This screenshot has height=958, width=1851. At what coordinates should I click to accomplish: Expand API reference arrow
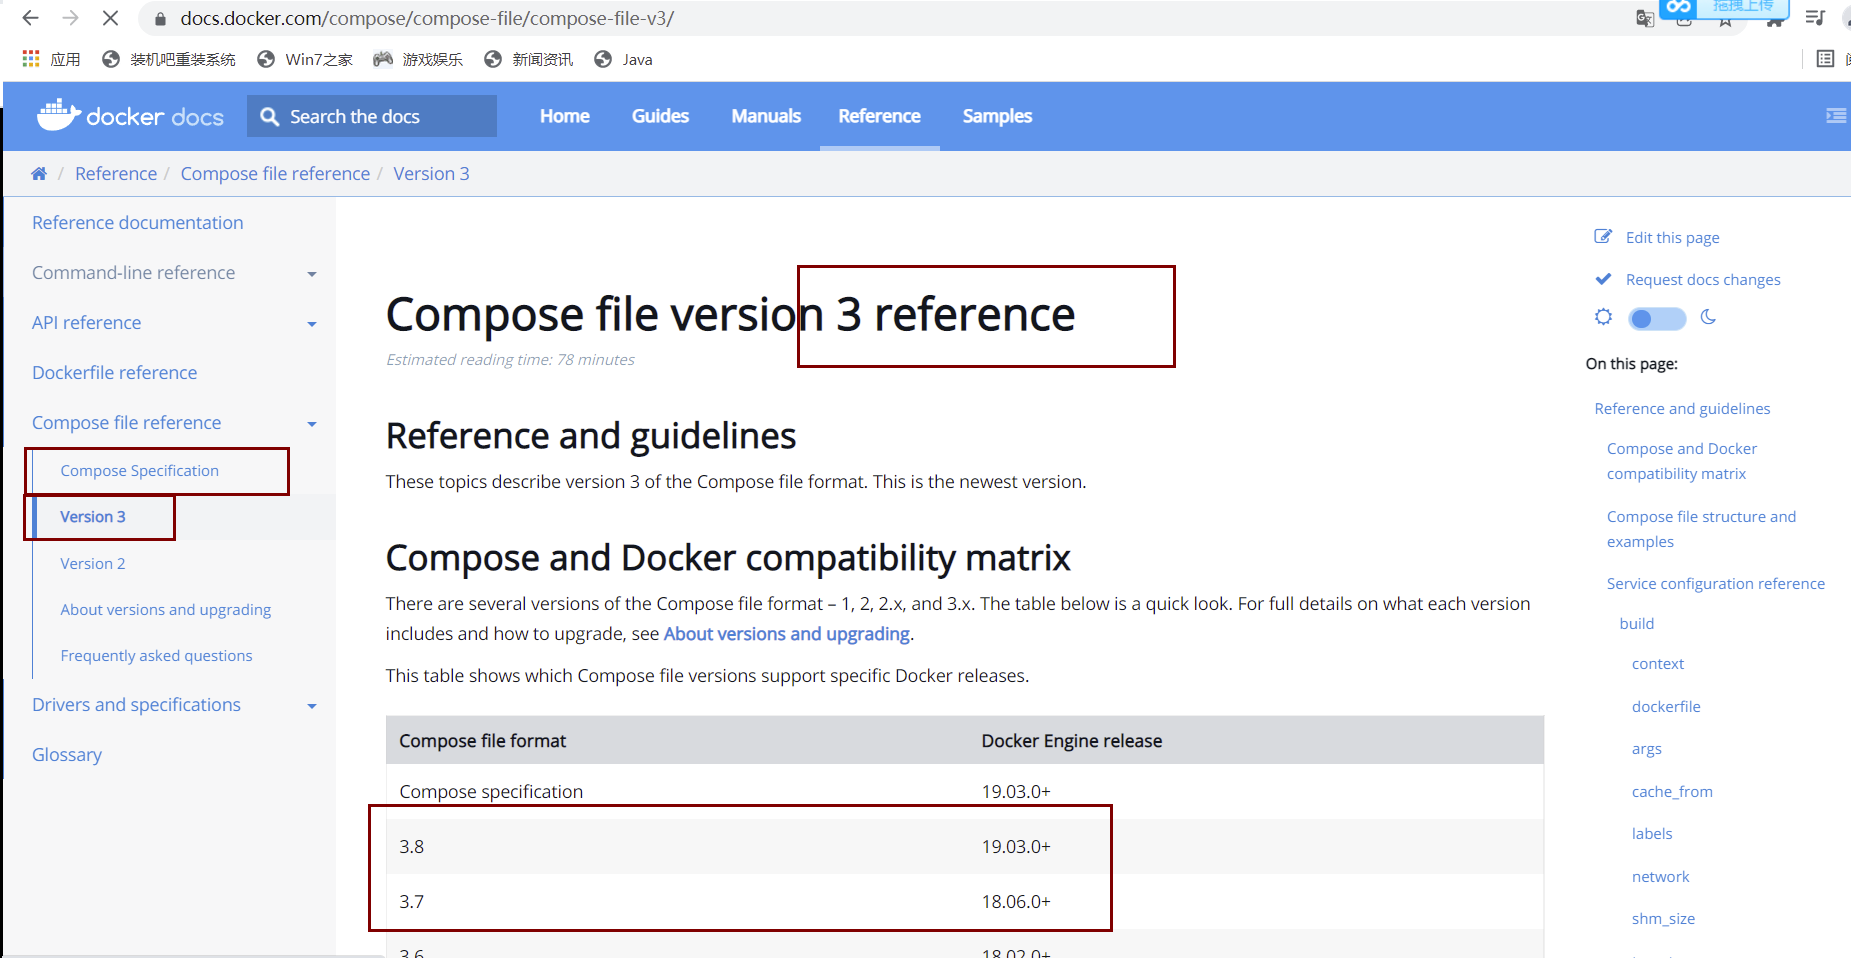pyautogui.click(x=312, y=324)
